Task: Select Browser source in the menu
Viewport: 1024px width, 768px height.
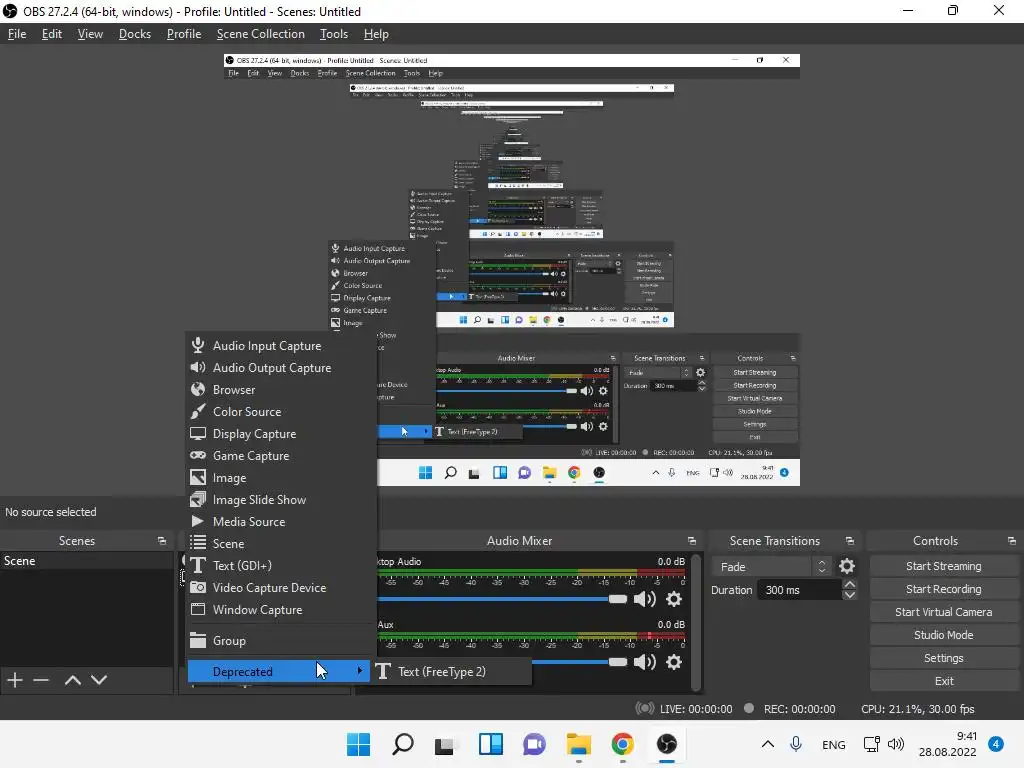Action: point(281,390)
